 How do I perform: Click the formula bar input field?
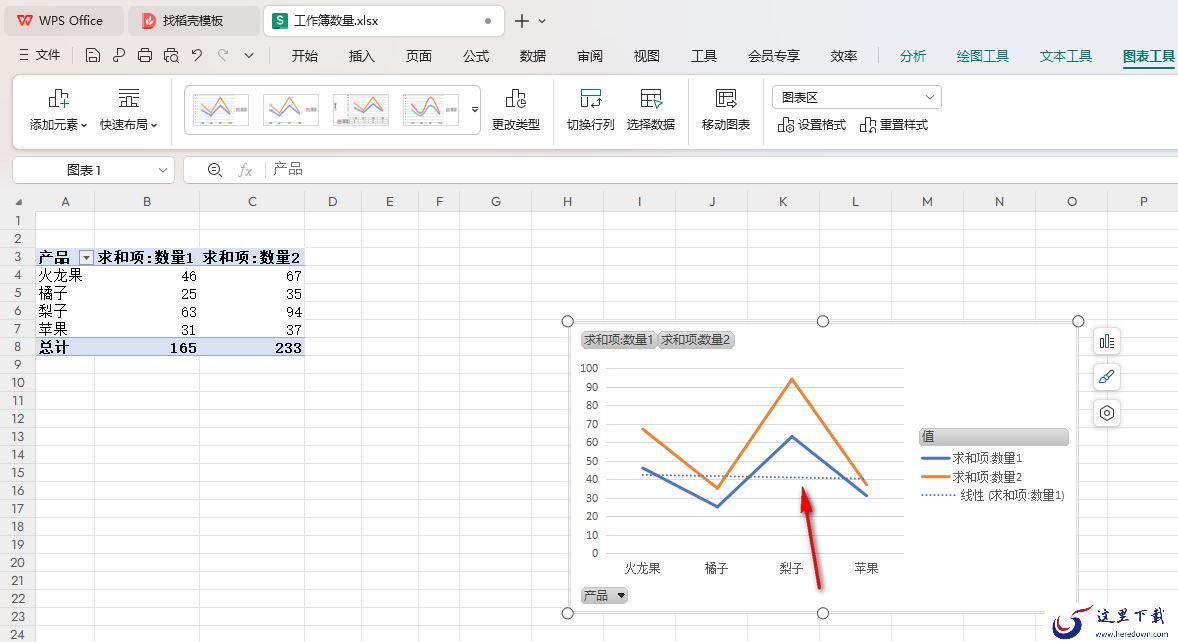(x=721, y=170)
